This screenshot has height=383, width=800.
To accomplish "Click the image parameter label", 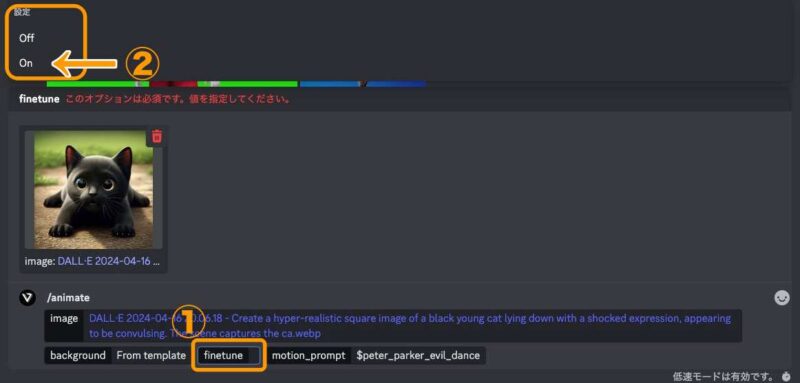I will click(x=64, y=319).
